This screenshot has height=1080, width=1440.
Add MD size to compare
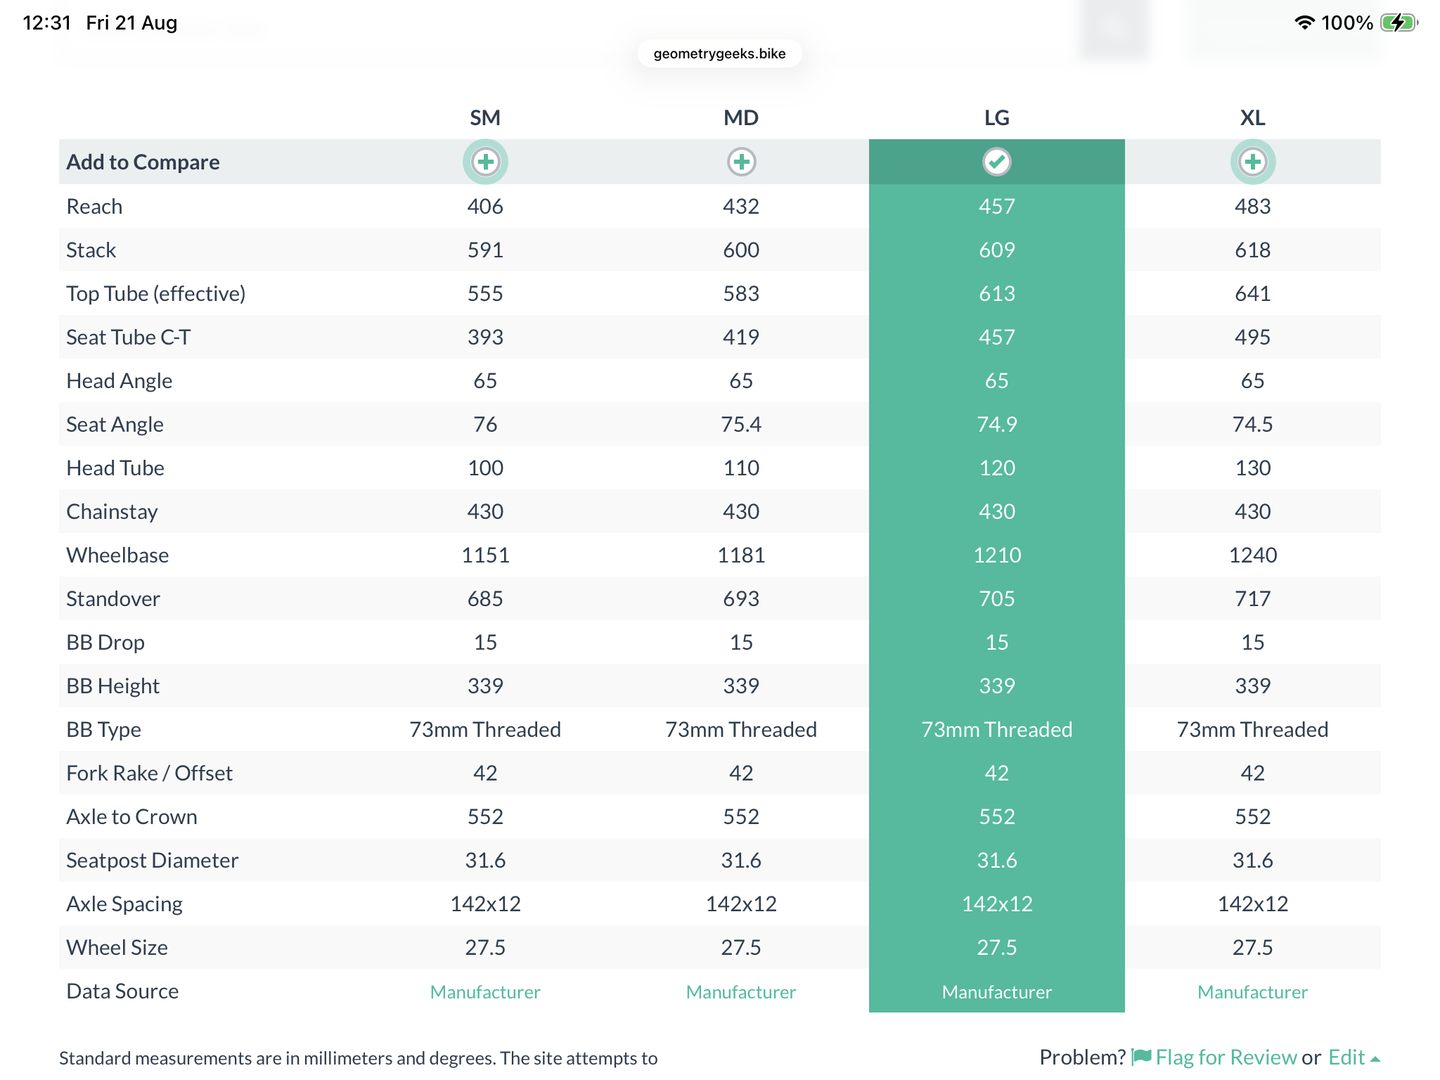point(741,162)
